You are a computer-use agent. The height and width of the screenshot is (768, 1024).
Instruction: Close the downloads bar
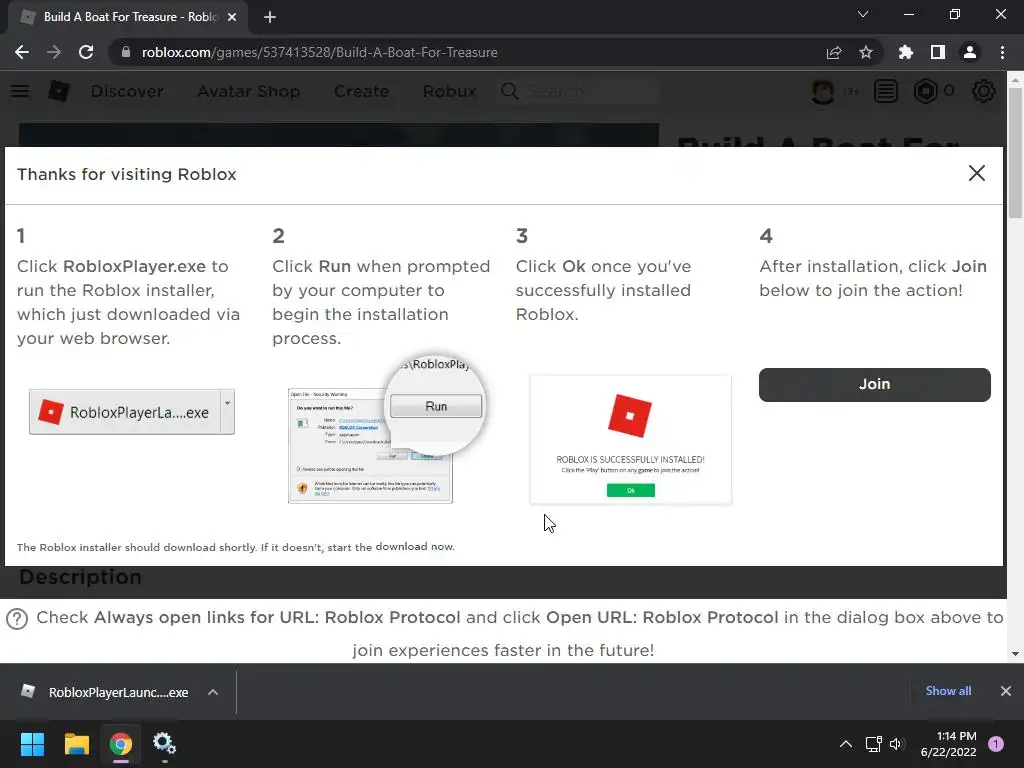tap(1006, 691)
